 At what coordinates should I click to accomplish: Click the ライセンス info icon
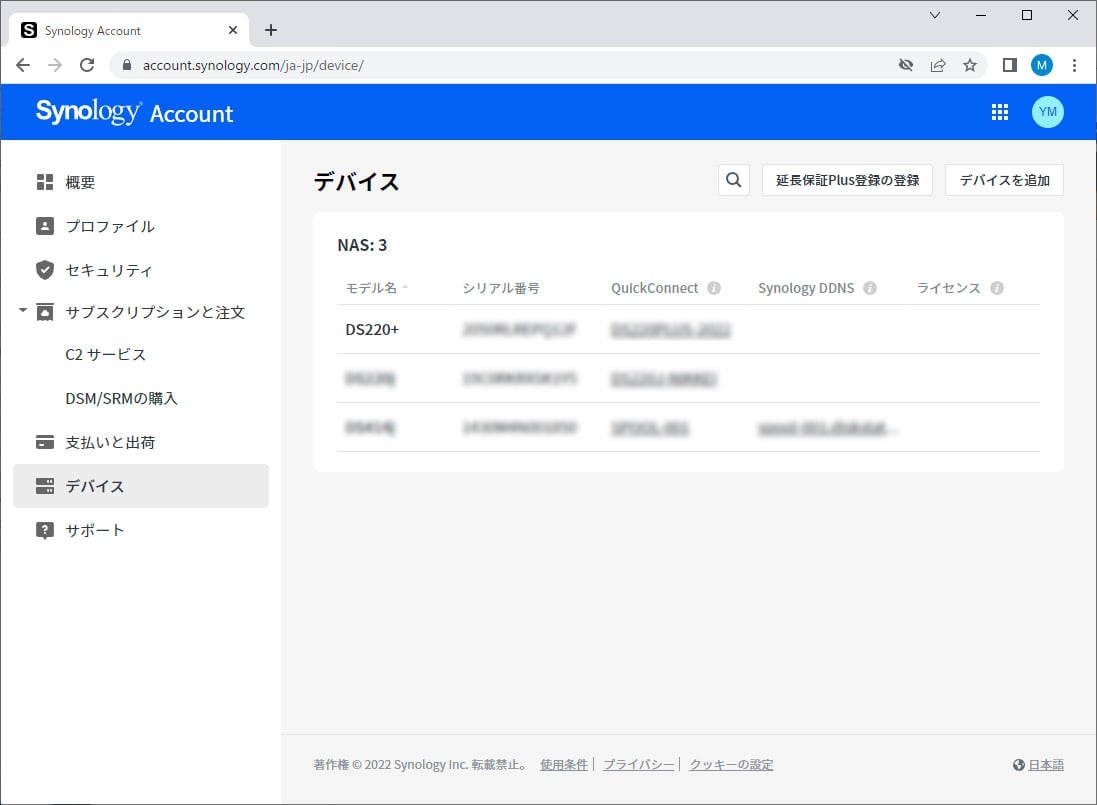click(997, 288)
